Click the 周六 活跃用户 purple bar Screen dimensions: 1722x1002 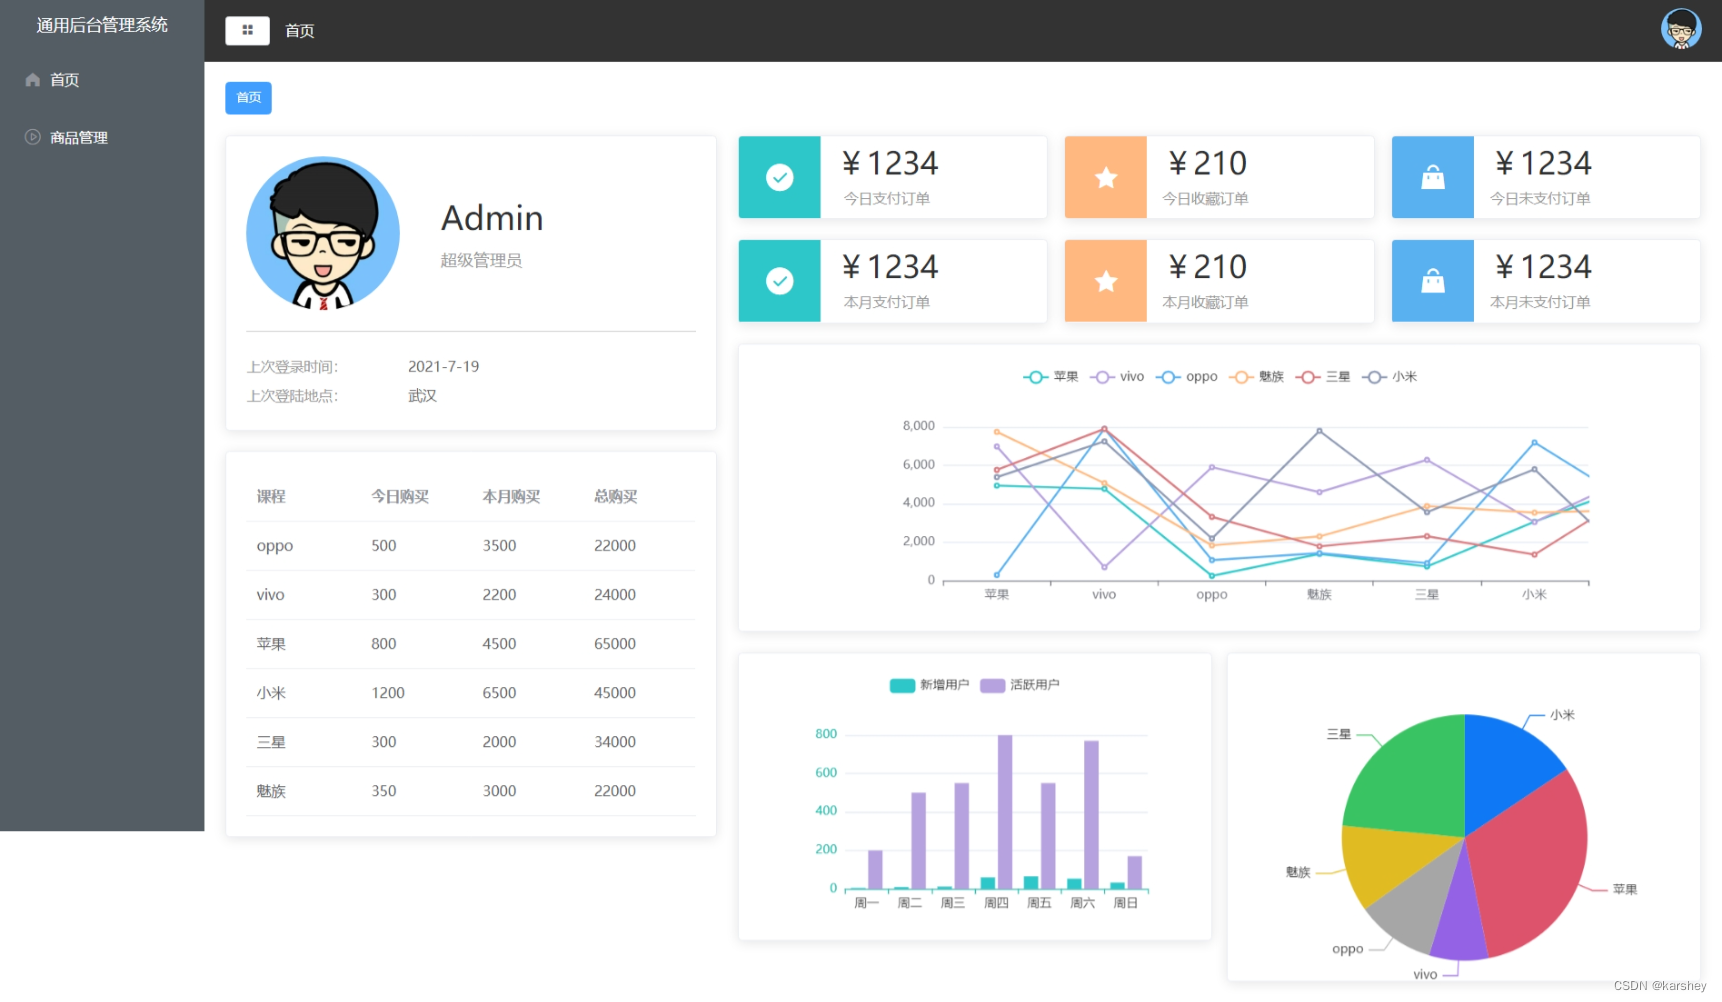point(1091,815)
